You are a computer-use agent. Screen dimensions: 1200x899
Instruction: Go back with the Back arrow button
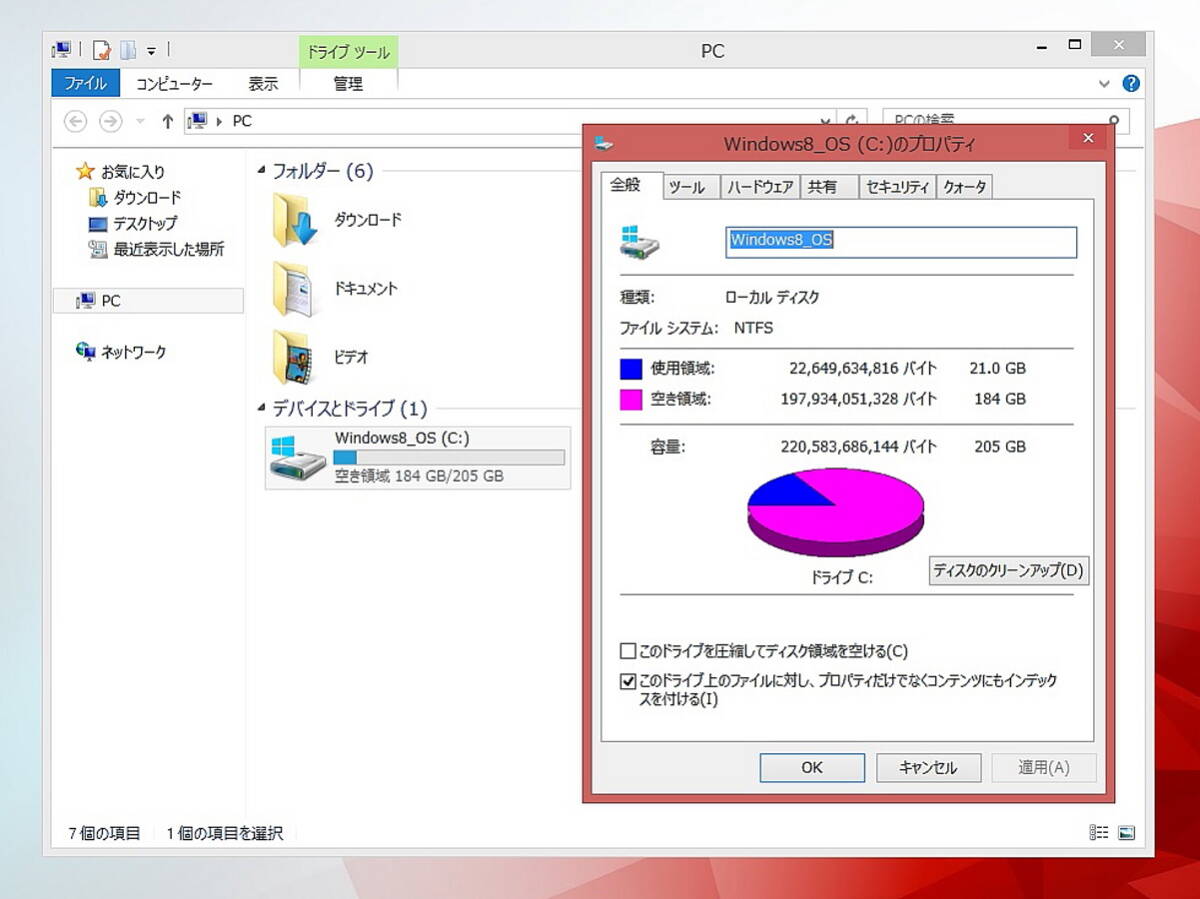tap(75, 121)
